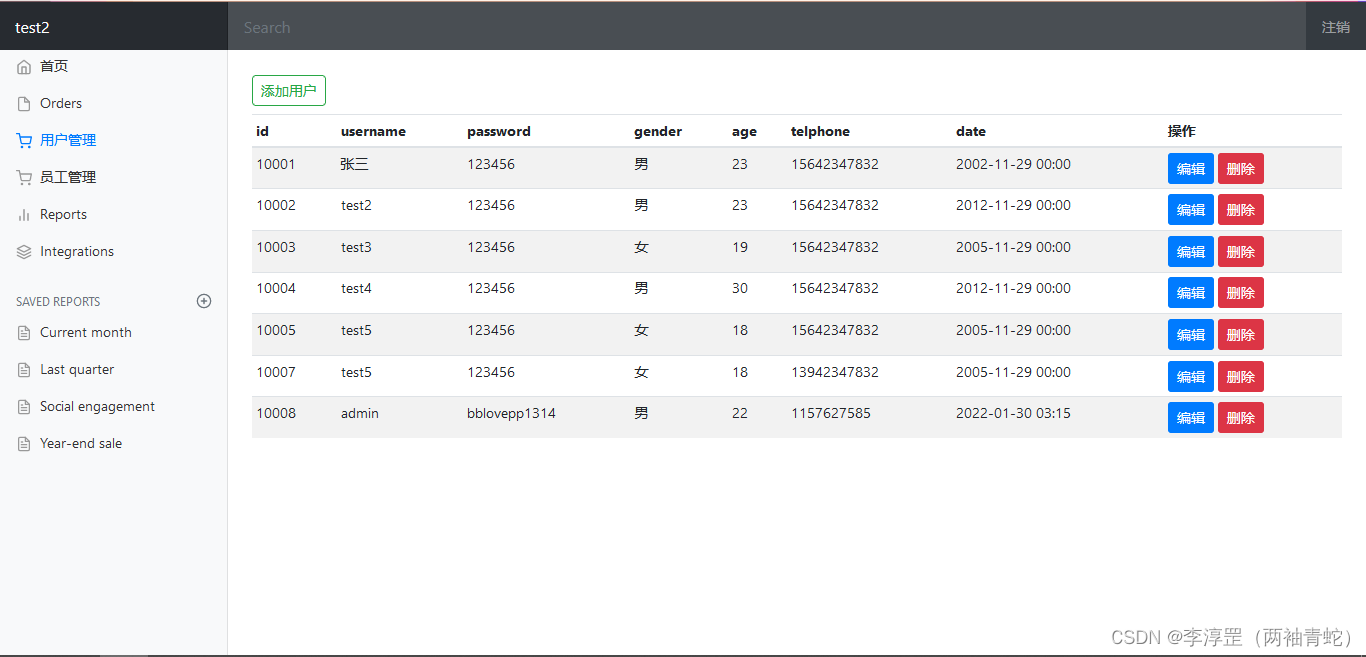
Task: Click the SAVED REPORTS heading
Action: click(x=58, y=301)
